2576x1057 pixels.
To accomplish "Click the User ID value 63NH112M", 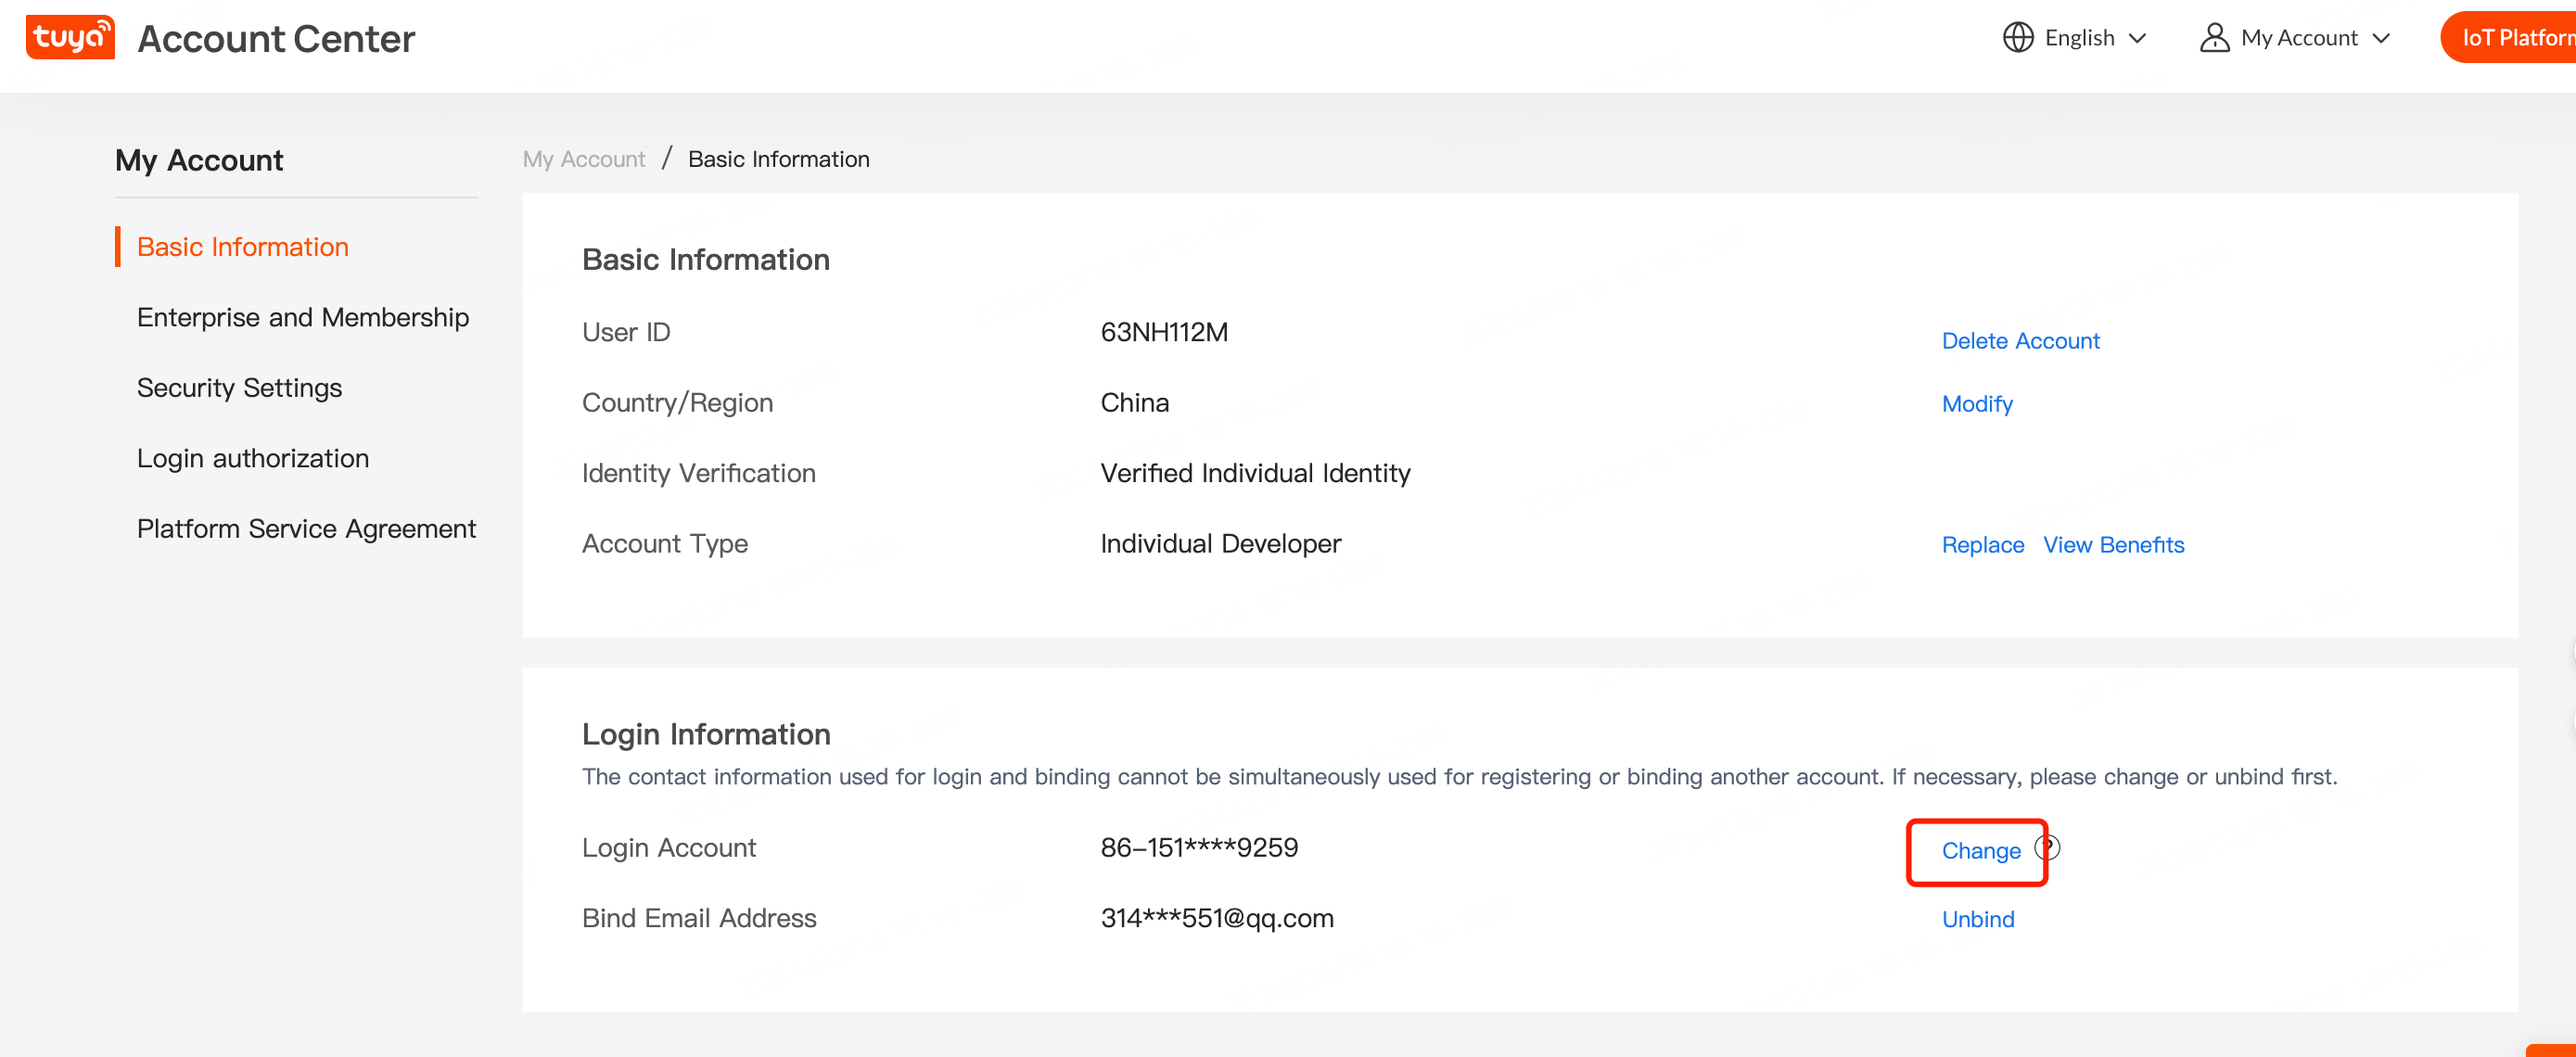I will 1164,333.
